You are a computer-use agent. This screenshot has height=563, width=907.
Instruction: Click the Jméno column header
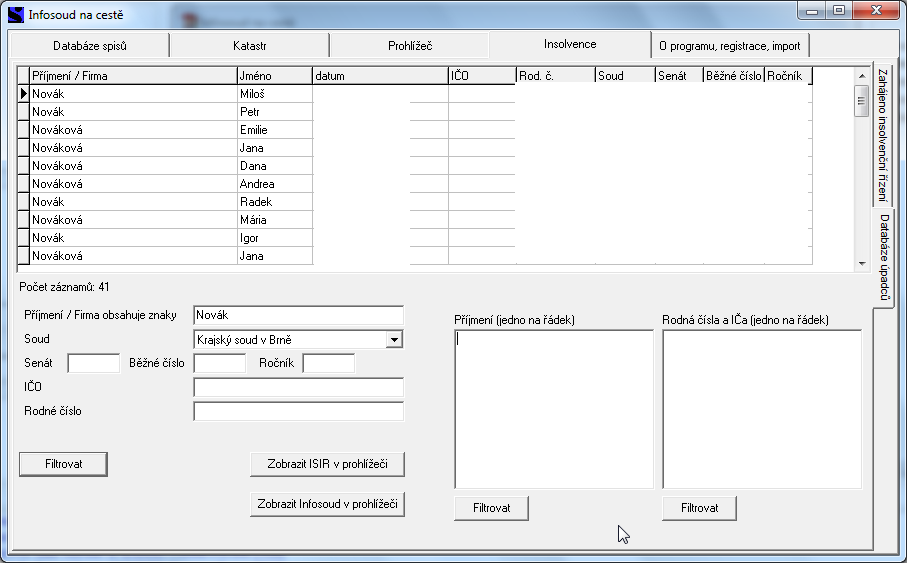275,76
